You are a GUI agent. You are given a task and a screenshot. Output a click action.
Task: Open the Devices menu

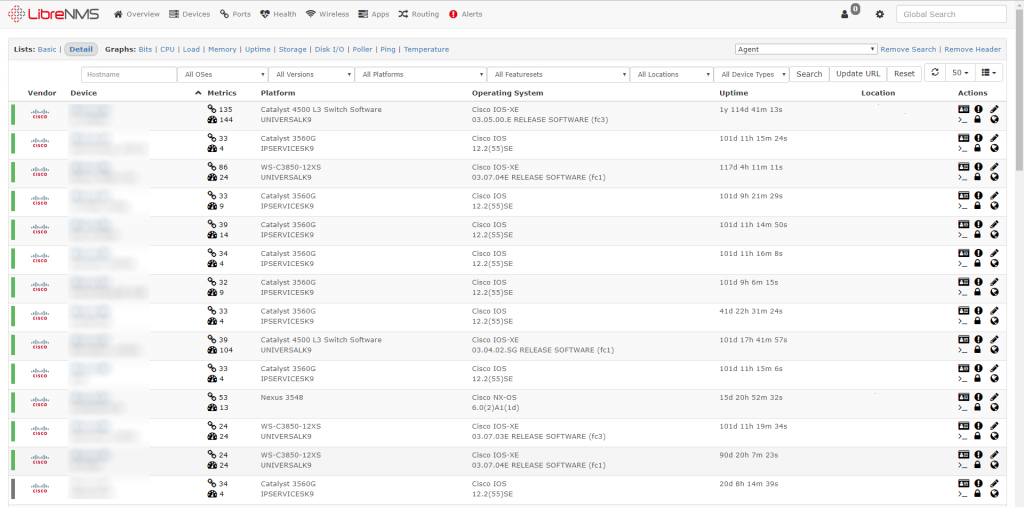tap(189, 14)
